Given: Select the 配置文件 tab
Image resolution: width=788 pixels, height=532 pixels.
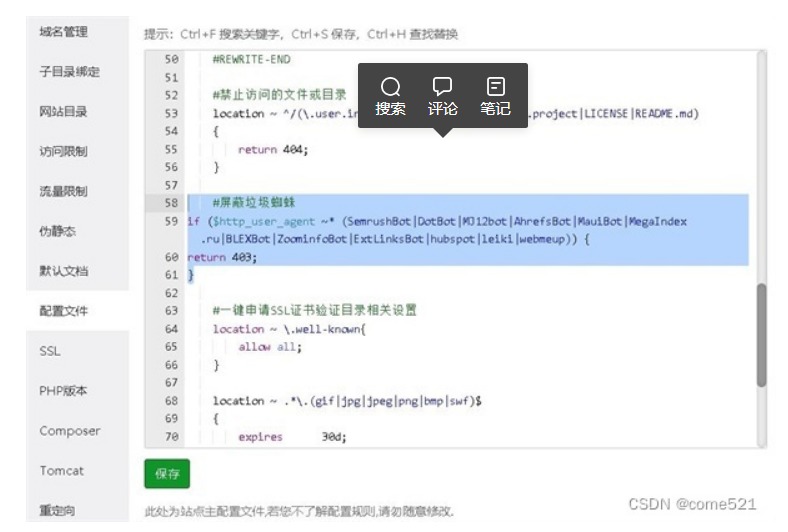Looking at the screenshot, I should 64,311.
